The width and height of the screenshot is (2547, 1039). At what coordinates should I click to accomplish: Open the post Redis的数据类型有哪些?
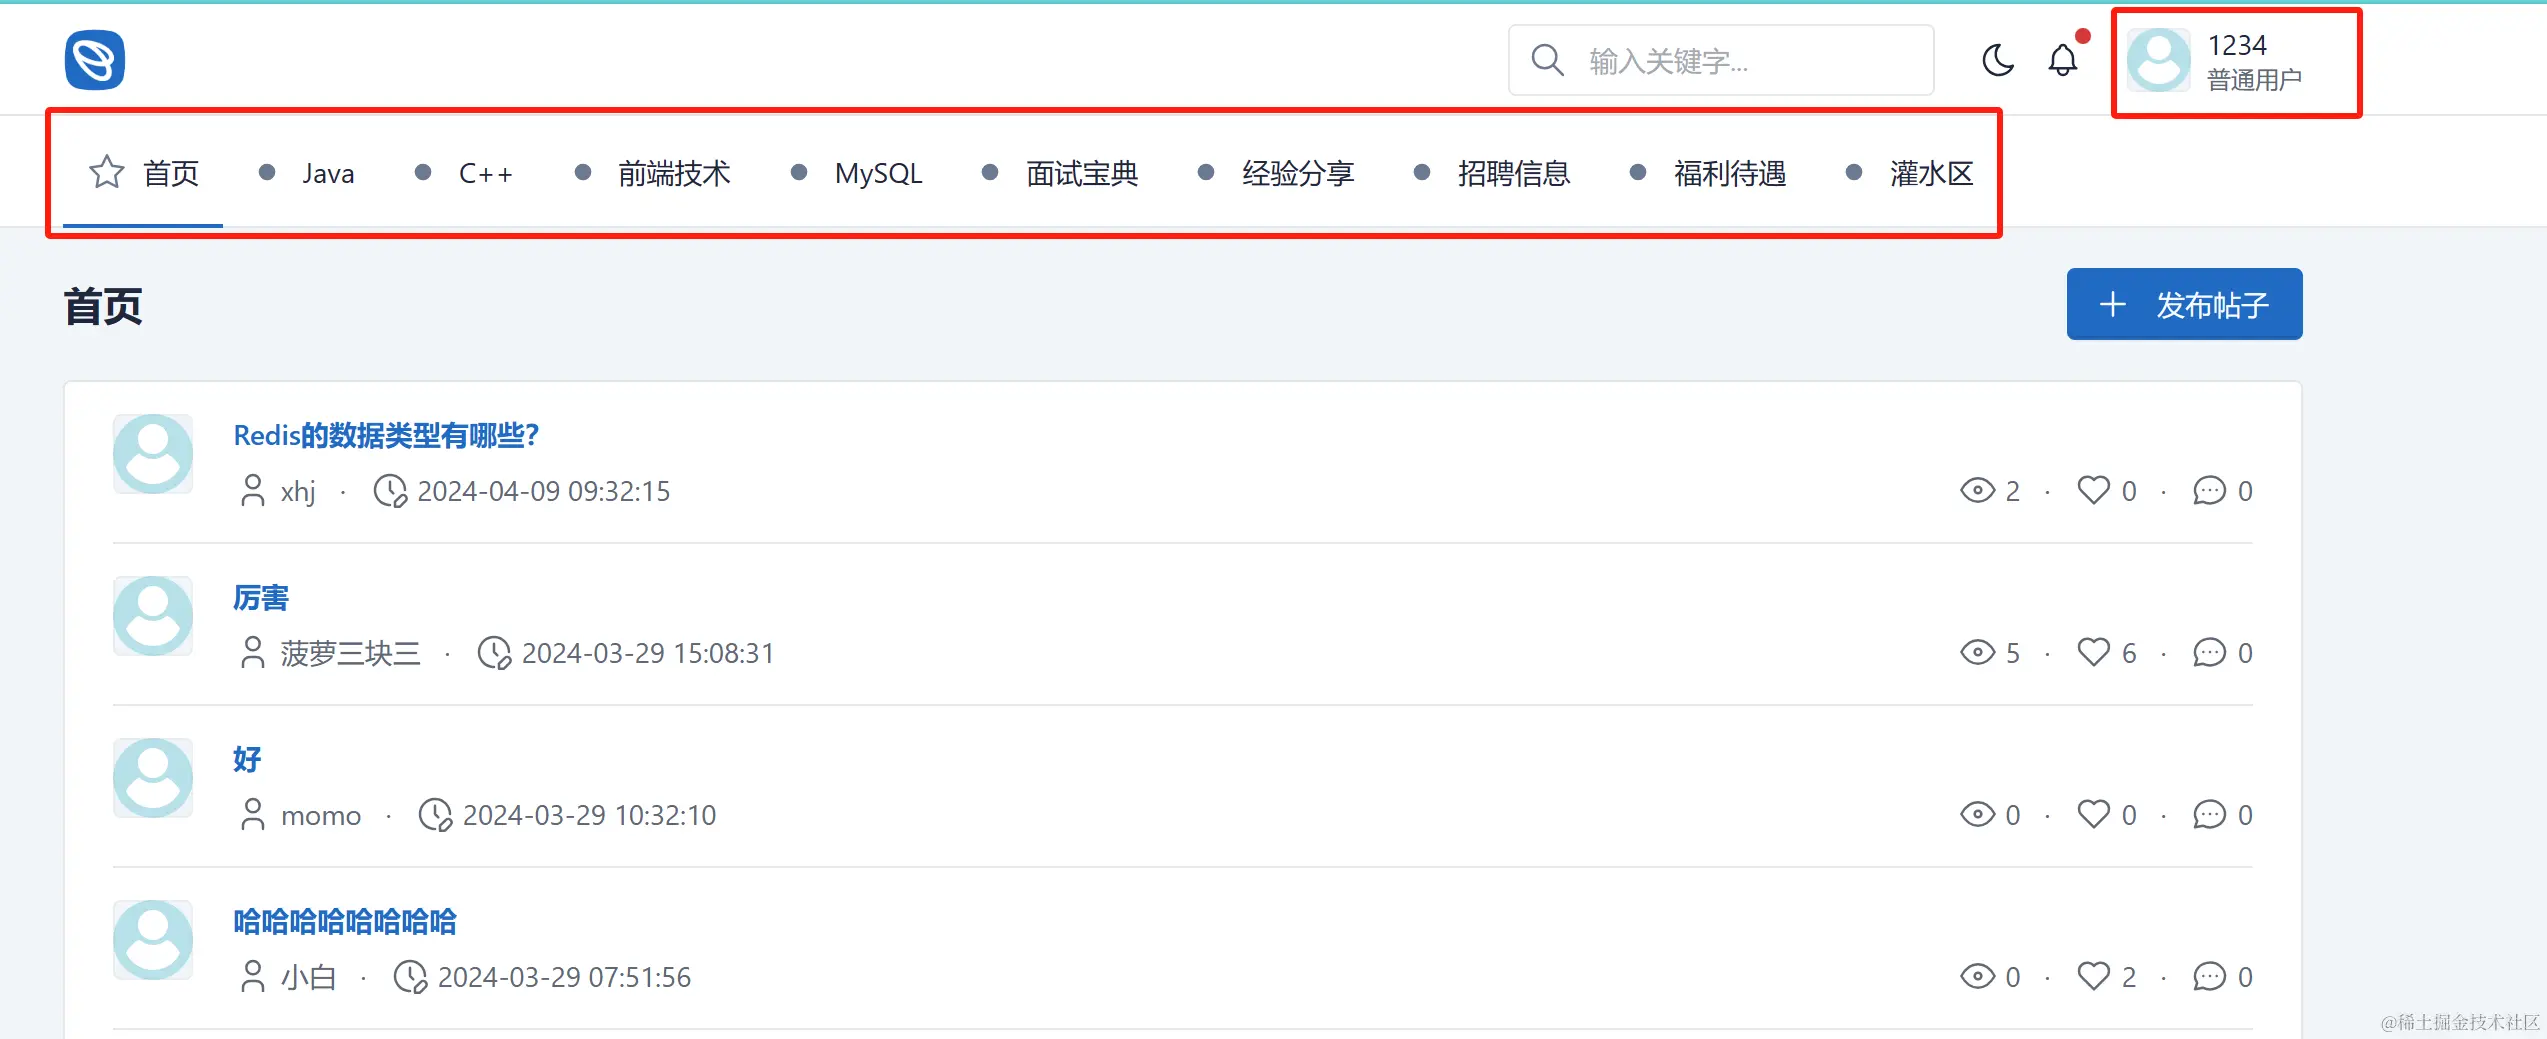(x=386, y=435)
